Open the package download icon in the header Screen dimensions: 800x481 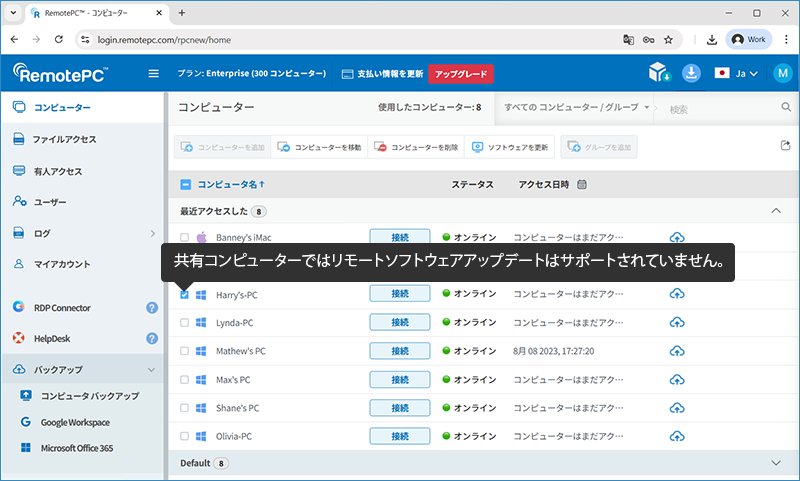(x=660, y=72)
